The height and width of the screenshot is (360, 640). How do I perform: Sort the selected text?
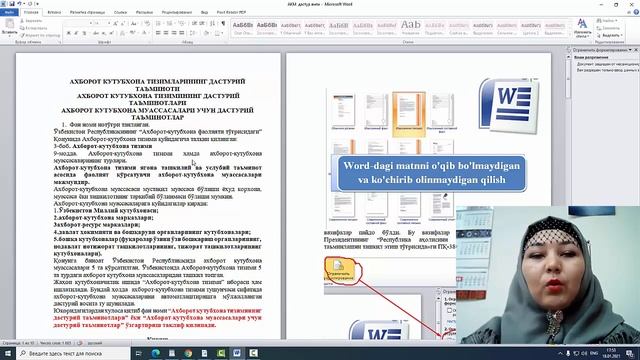point(212,23)
